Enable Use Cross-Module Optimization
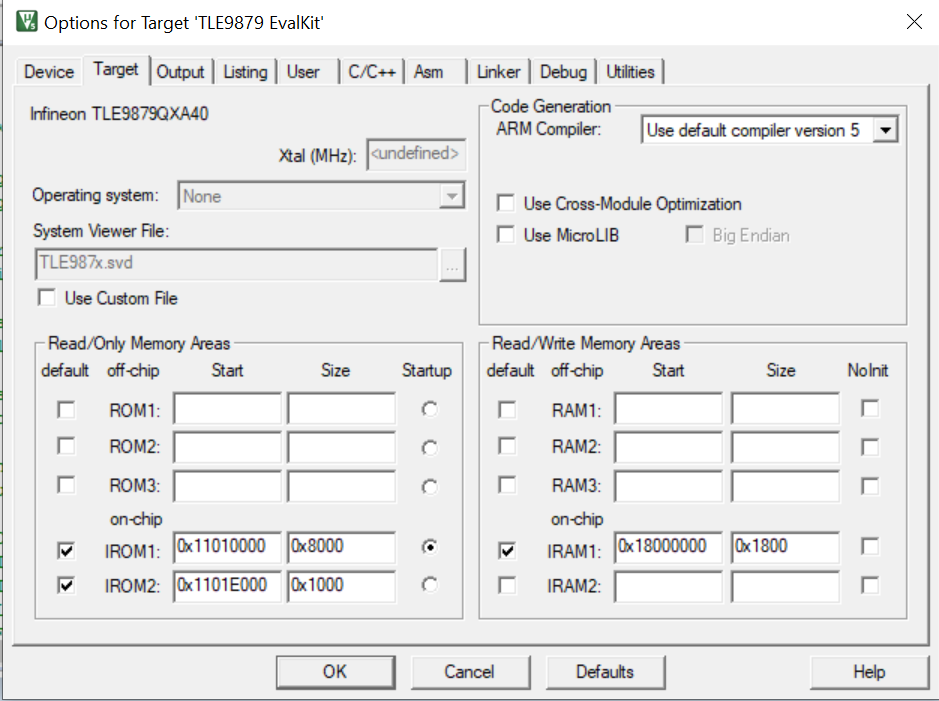939x701 pixels. (x=506, y=202)
